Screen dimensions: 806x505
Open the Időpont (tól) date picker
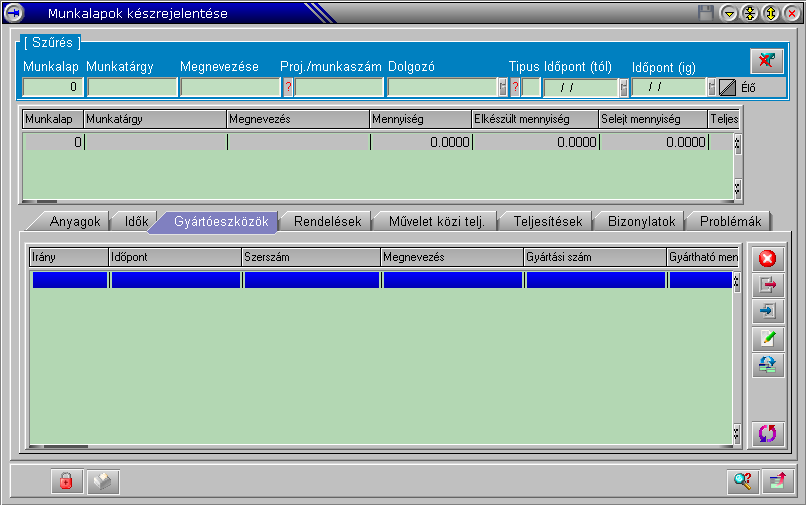point(623,87)
